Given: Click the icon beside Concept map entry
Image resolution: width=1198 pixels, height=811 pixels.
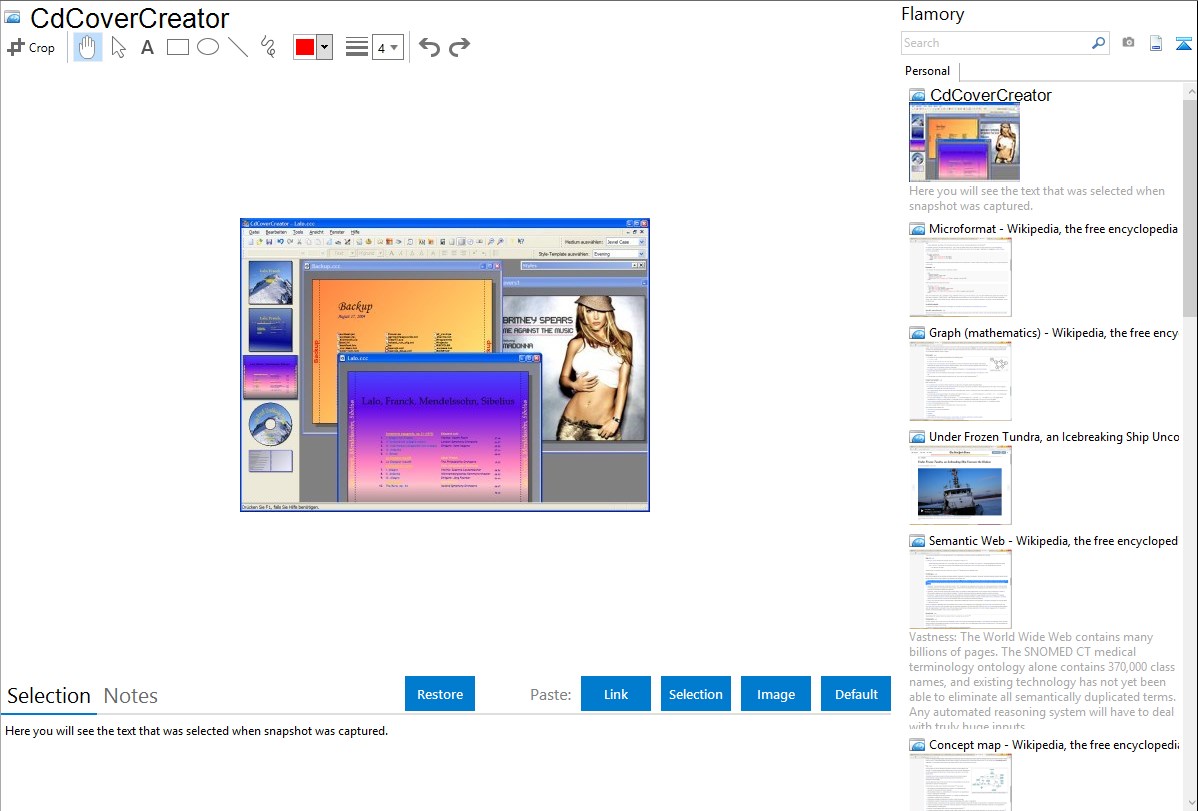Looking at the screenshot, I should point(917,745).
